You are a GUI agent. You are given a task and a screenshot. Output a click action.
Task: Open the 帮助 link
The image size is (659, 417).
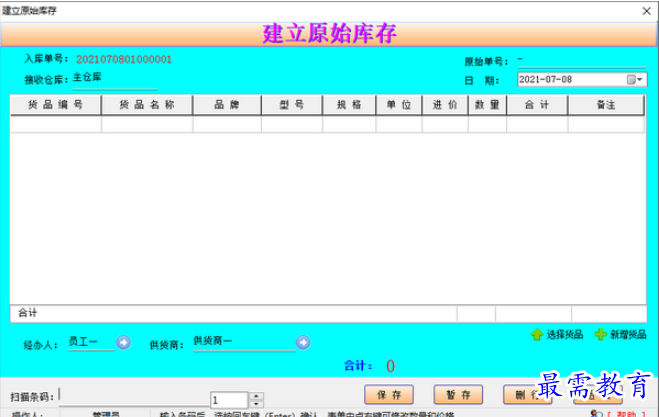pyautogui.click(x=626, y=414)
